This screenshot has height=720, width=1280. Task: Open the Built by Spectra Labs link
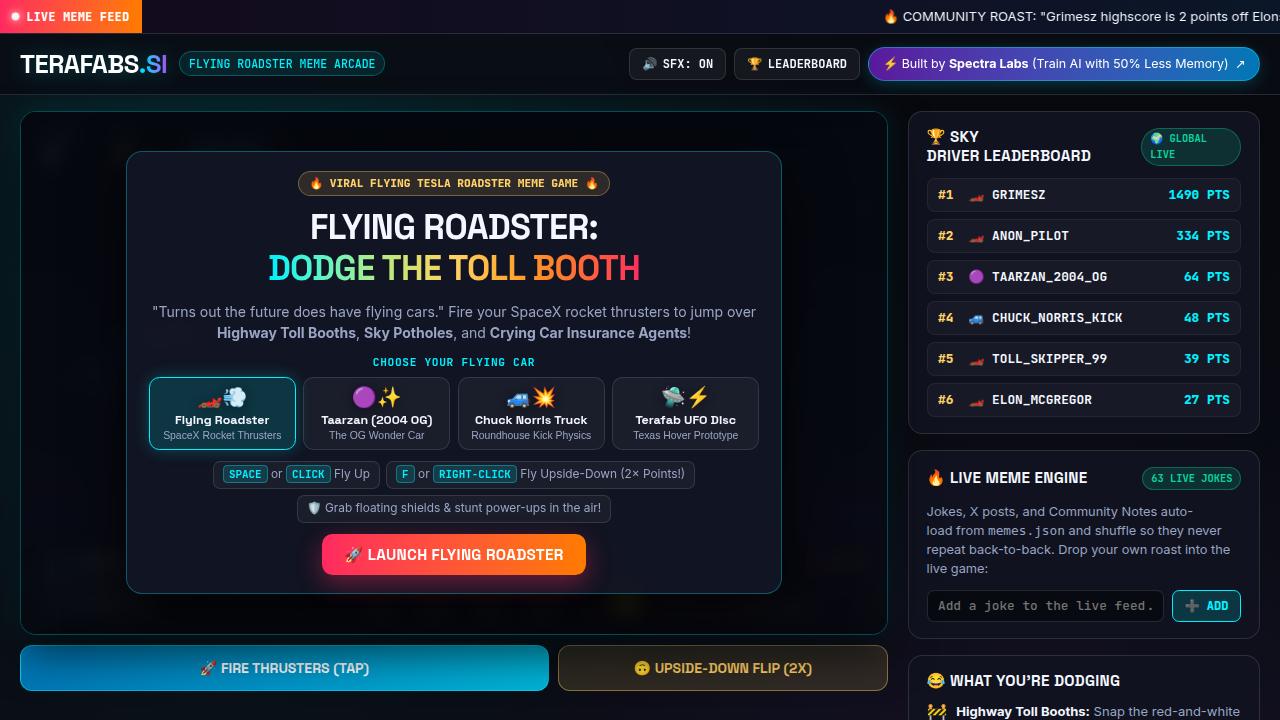point(1064,64)
